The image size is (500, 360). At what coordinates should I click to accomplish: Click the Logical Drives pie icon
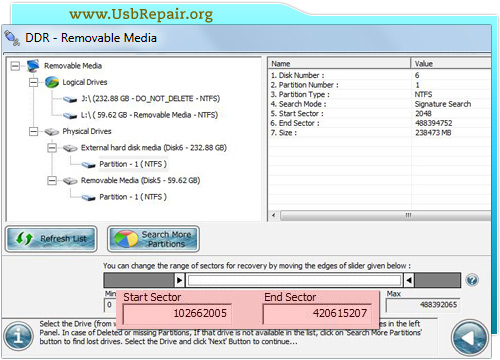click(52, 82)
